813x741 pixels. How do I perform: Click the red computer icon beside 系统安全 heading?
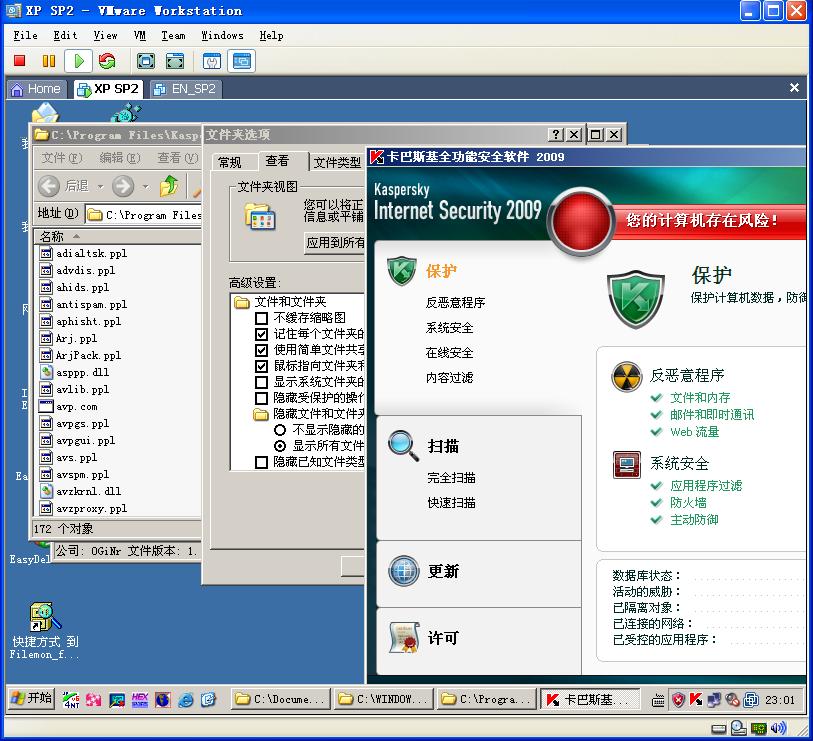point(626,464)
